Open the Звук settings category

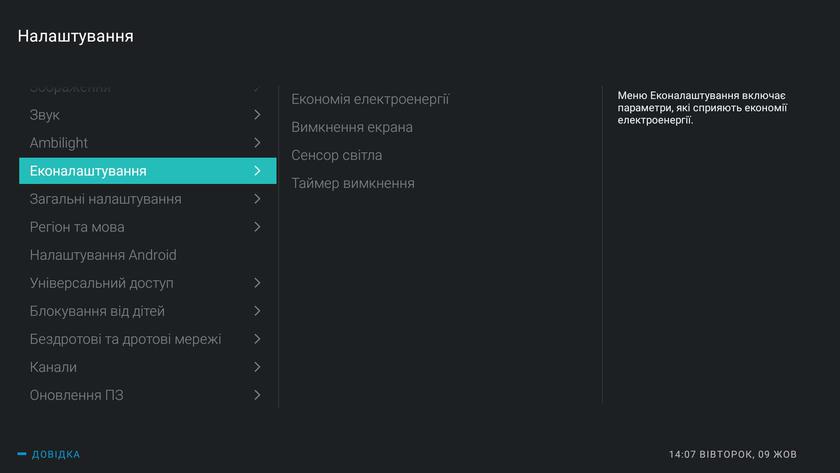tap(45, 115)
